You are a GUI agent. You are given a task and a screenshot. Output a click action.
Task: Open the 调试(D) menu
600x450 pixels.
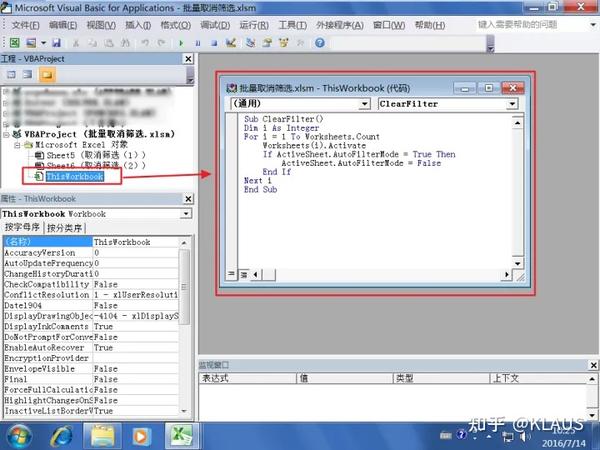[215, 25]
